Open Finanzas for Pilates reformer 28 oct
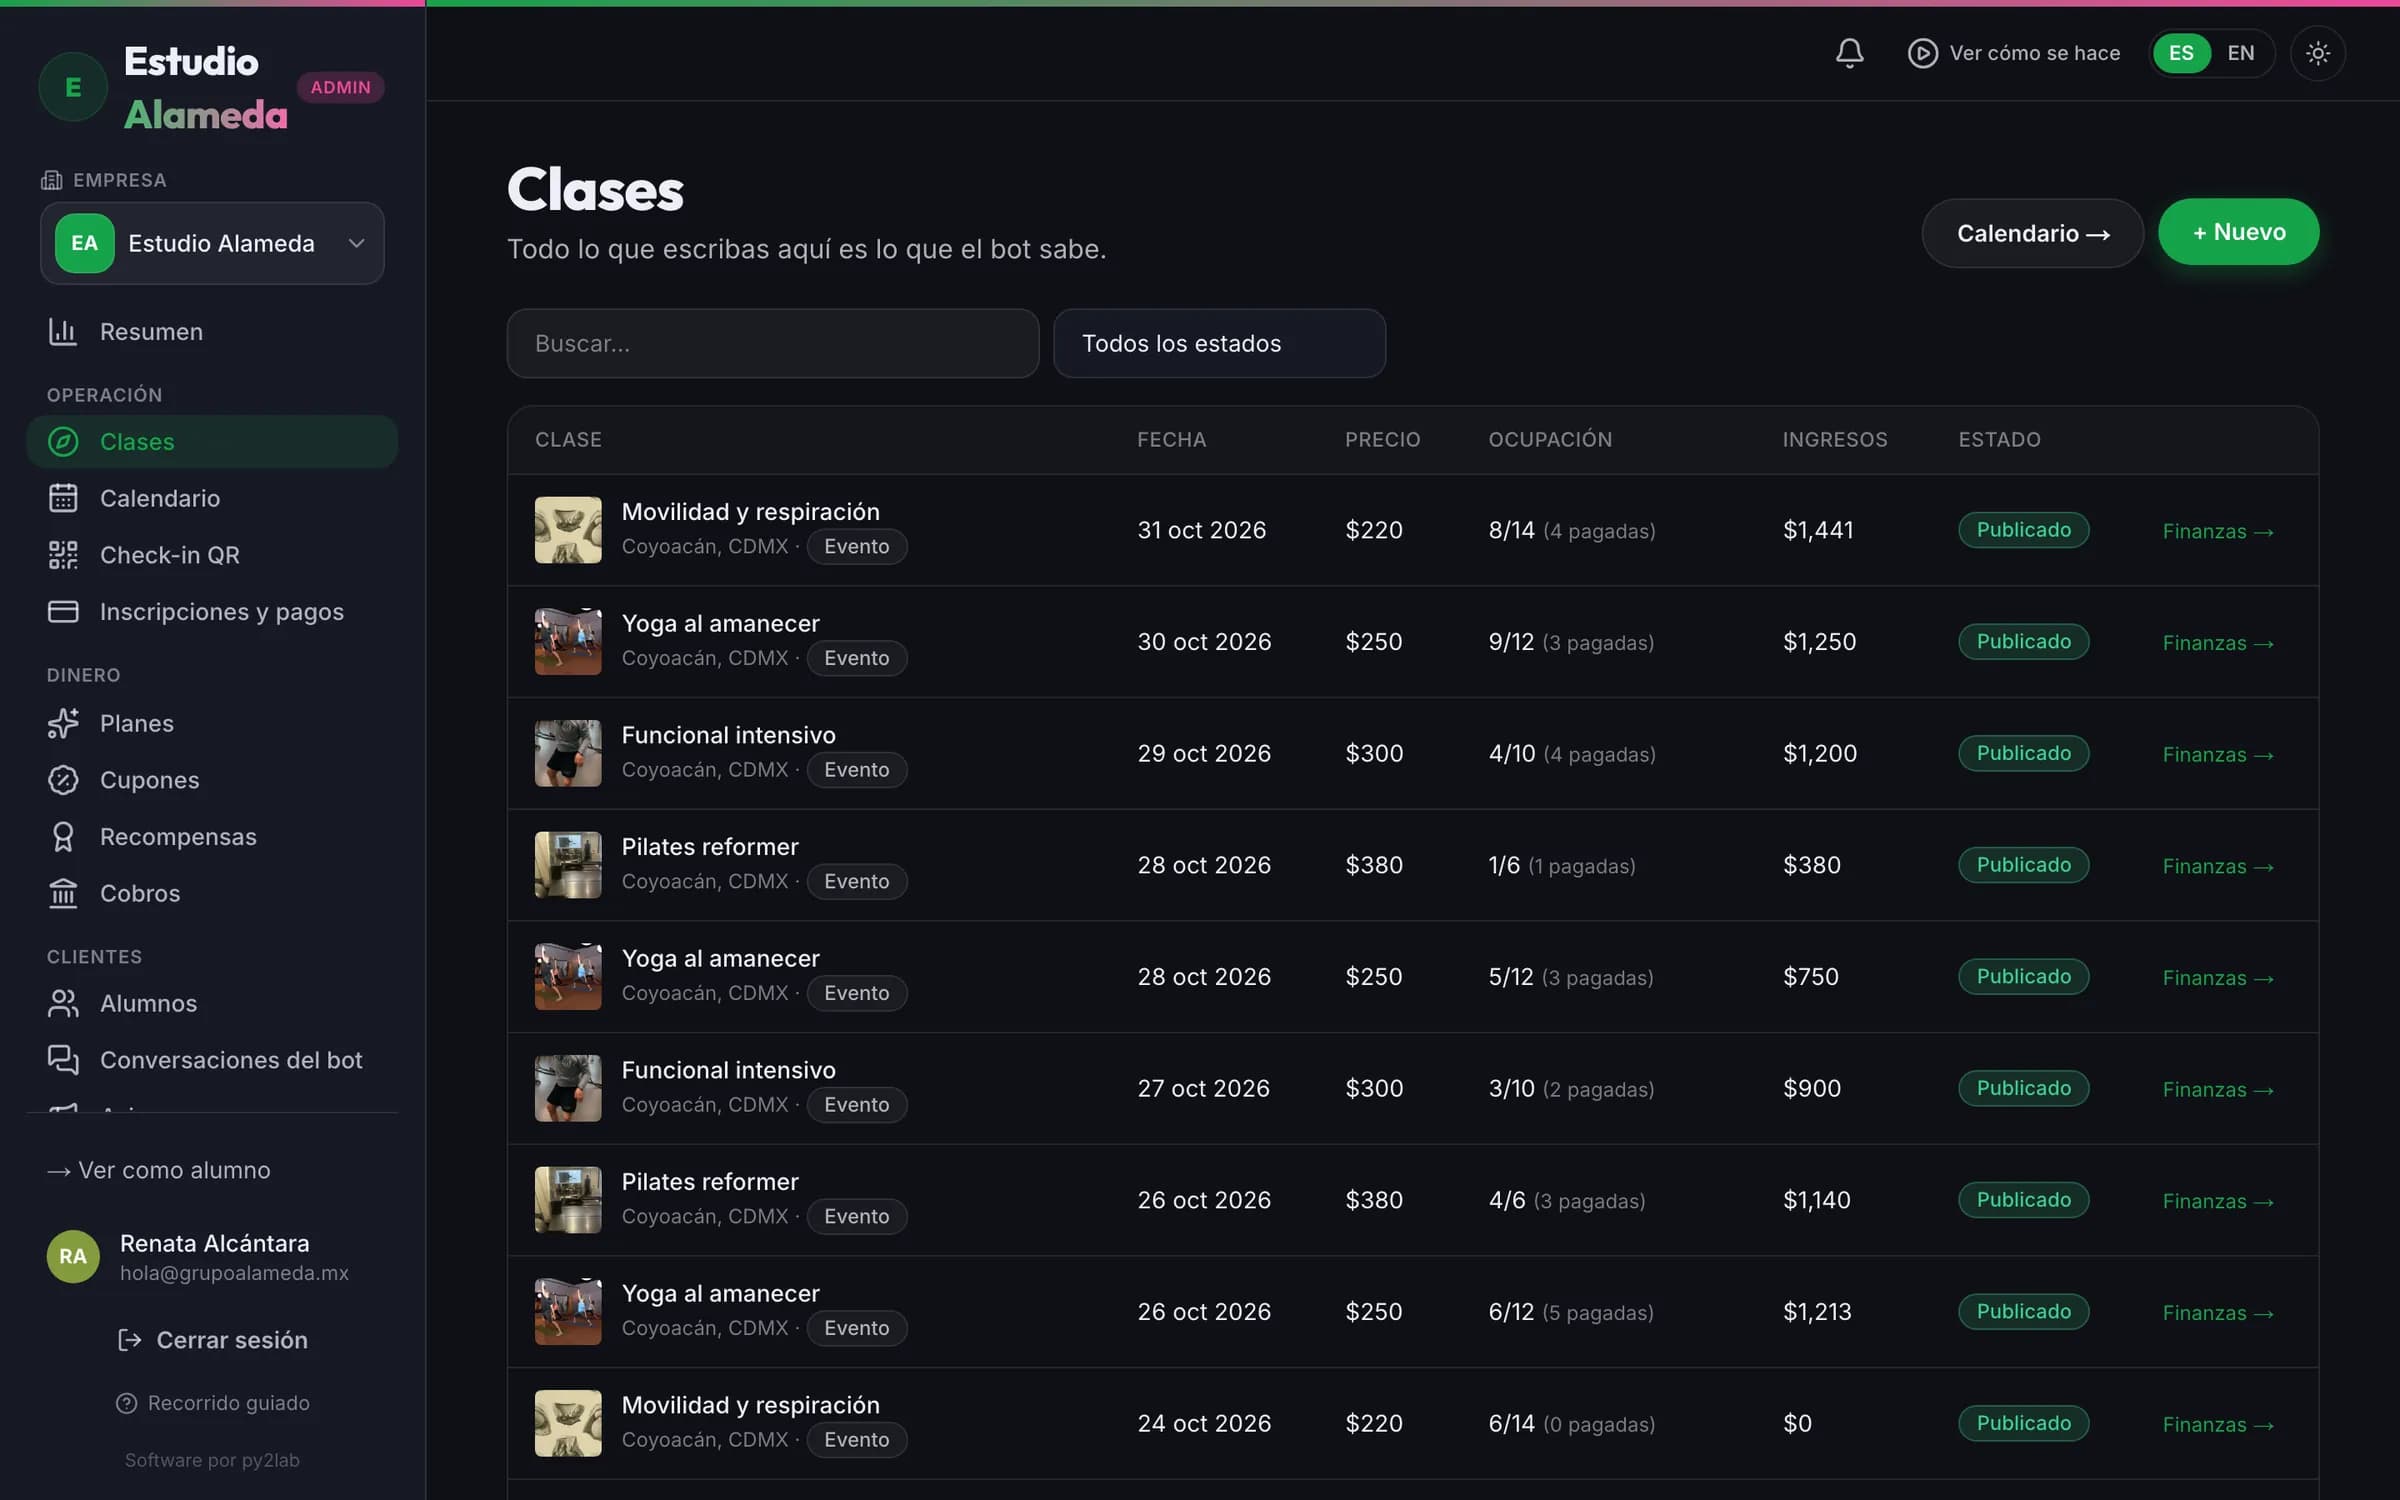The height and width of the screenshot is (1500, 2400). [2218, 866]
